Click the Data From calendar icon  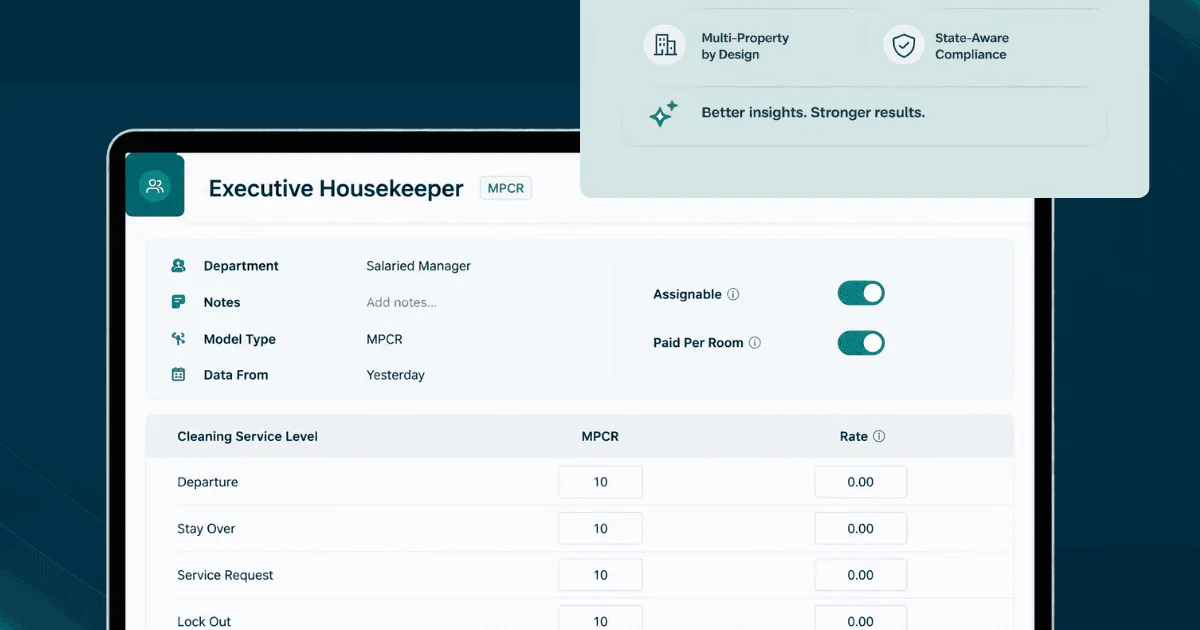(178, 375)
